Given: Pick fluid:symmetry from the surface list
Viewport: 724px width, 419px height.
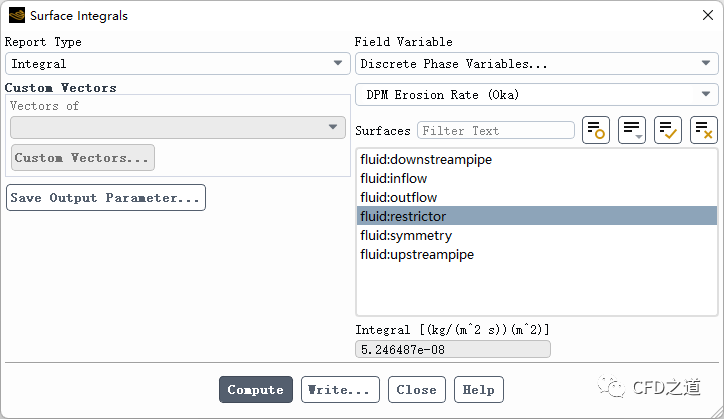Looking at the screenshot, I should click(406, 236).
